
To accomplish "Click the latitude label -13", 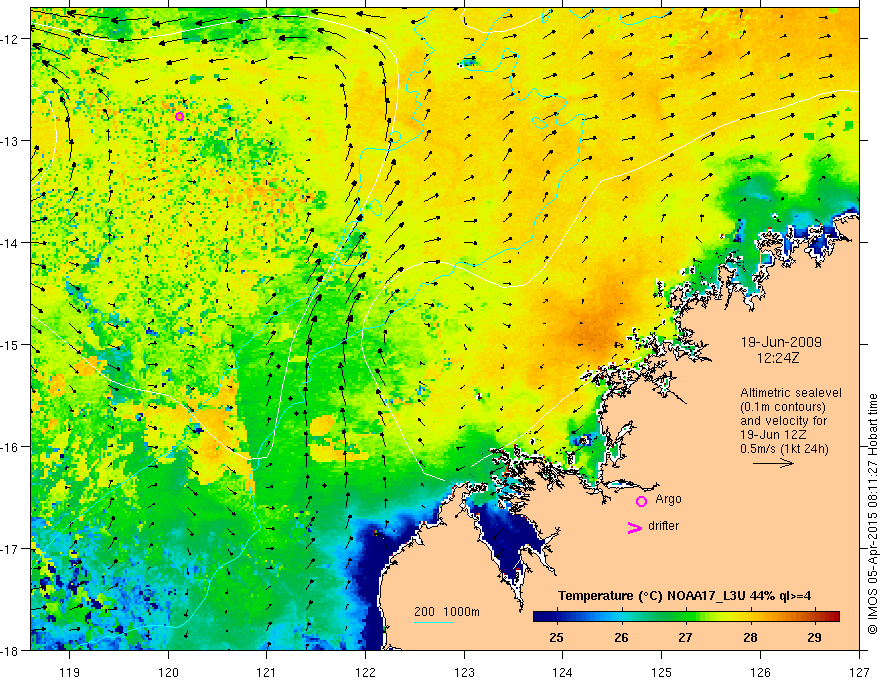I will pos(10,140).
